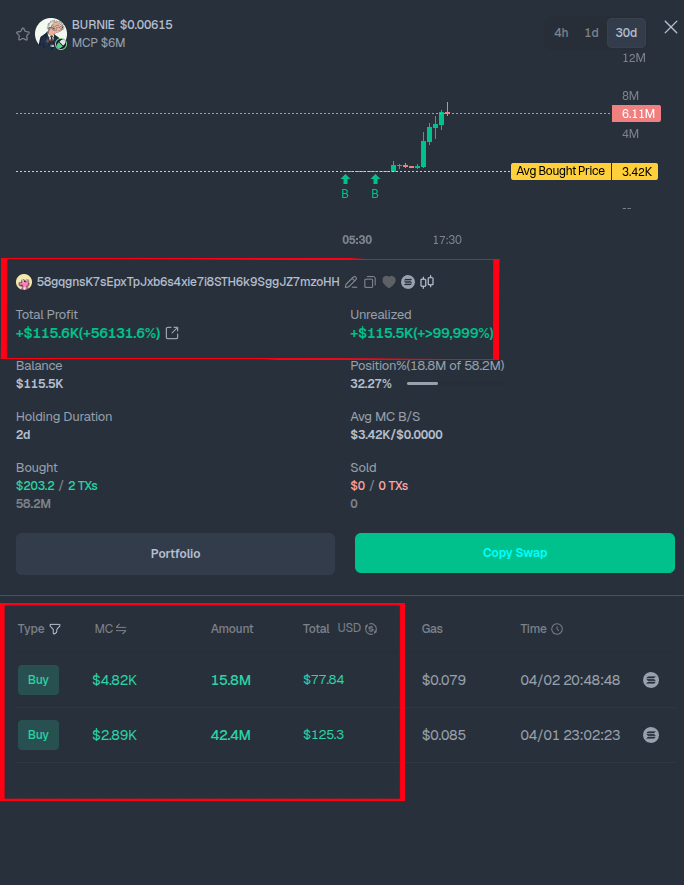Toggle MC/price column swap icon
Viewport: 684px width, 885px height.
click(121, 629)
